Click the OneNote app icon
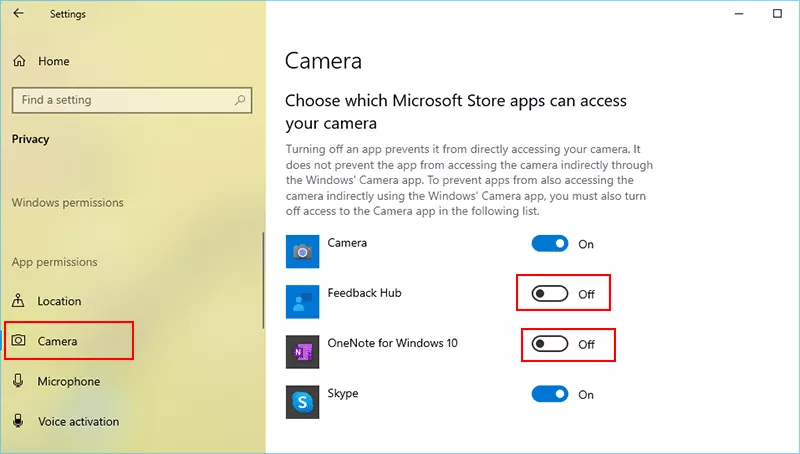800x454 pixels. tap(301, 350)
